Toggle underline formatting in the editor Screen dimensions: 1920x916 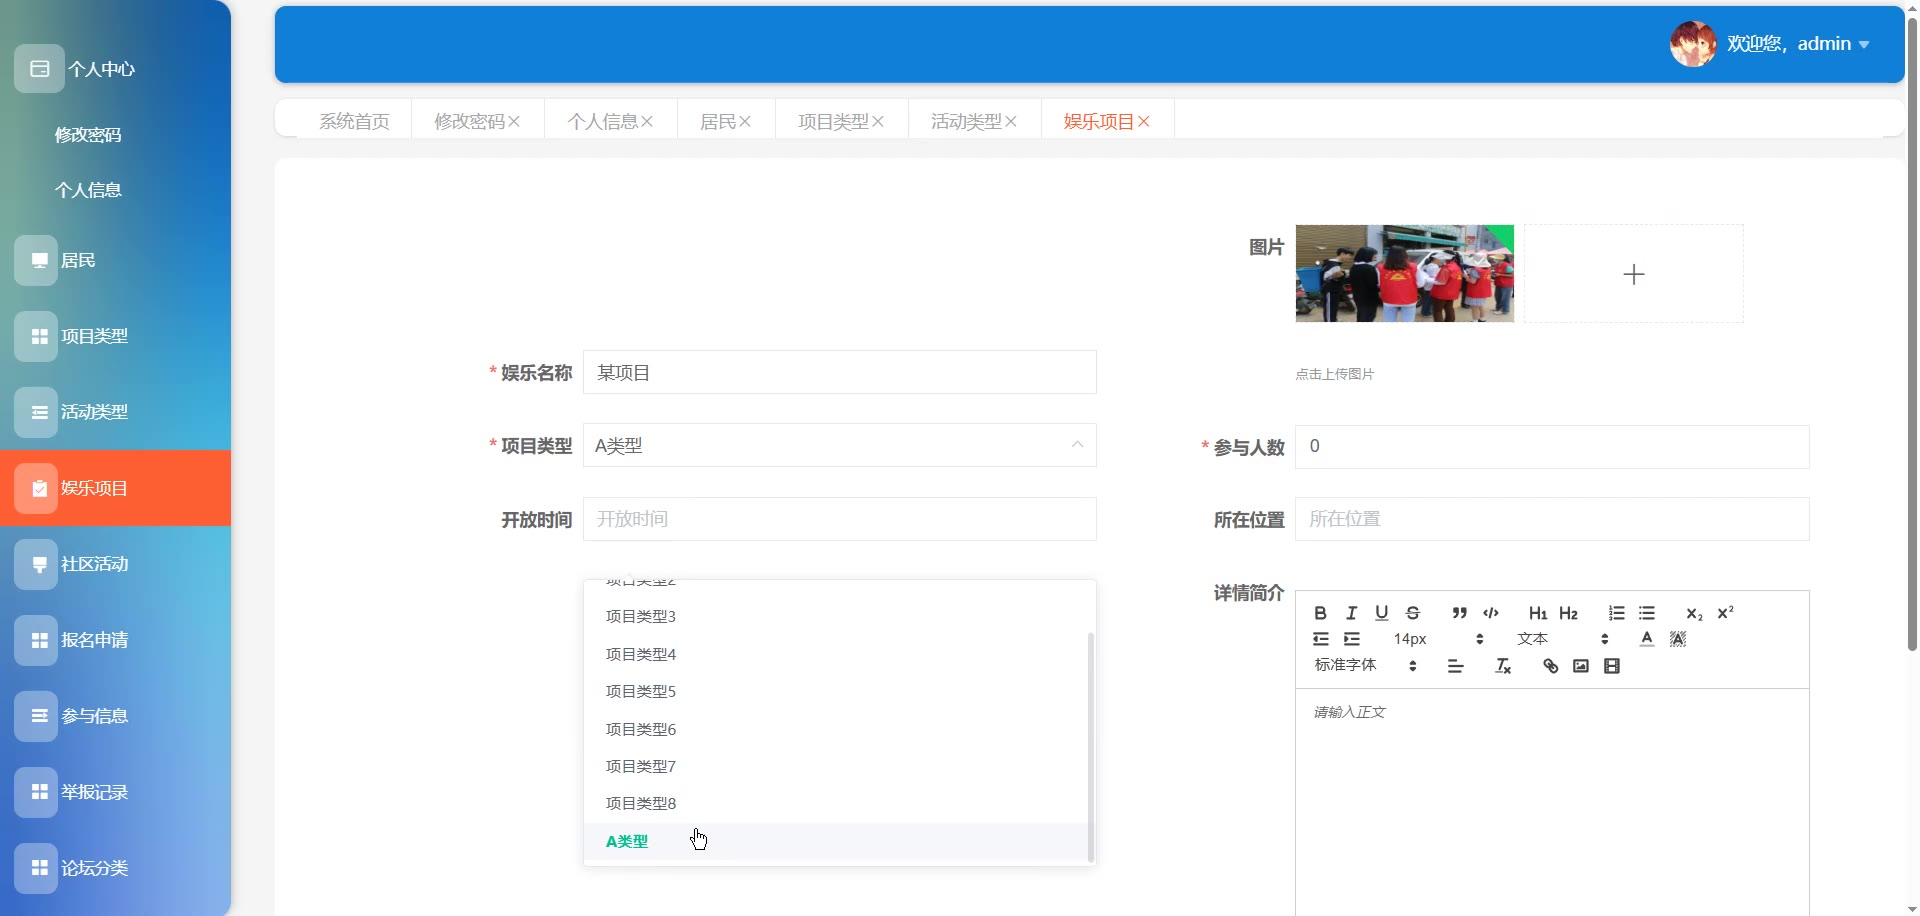(1381, 613)
